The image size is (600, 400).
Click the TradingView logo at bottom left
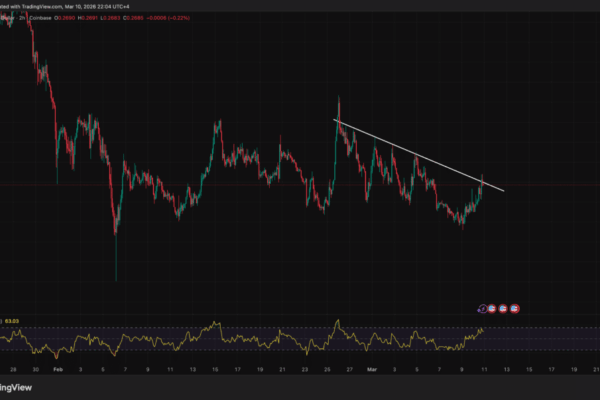[14, 387]
